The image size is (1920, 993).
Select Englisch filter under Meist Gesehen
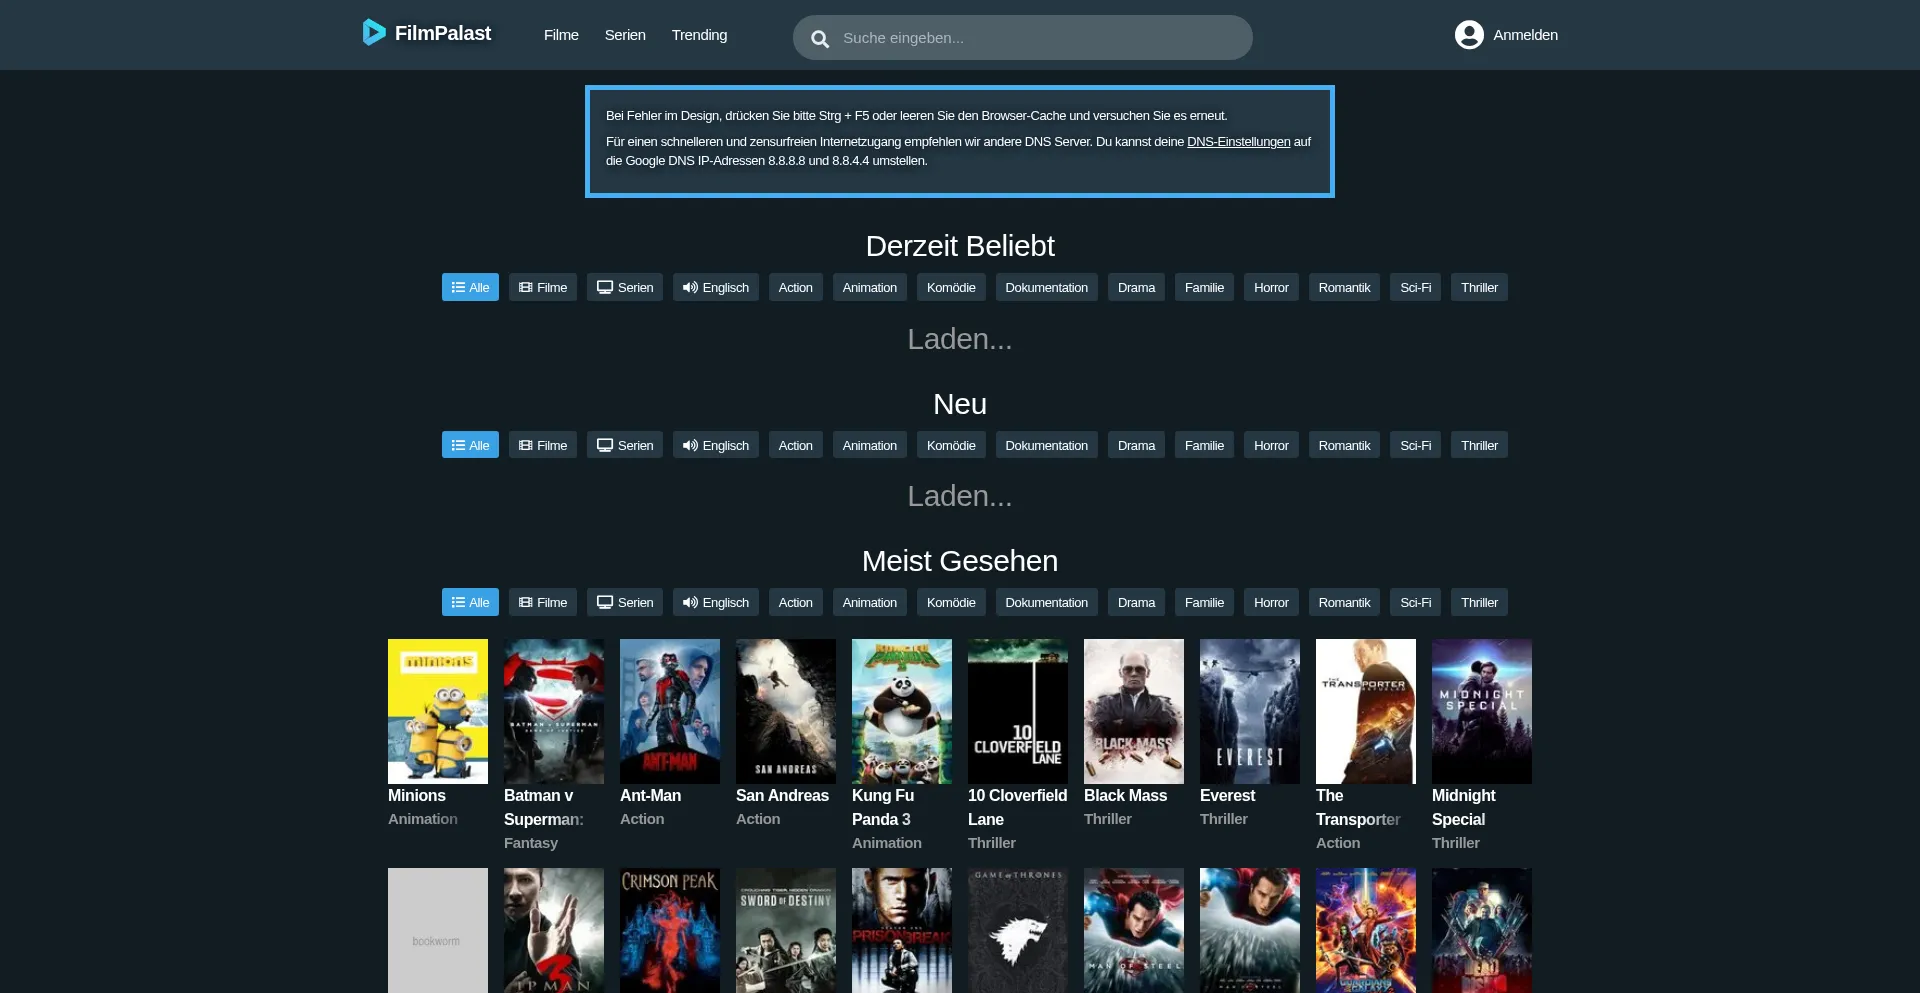click(x=716, y=602)
